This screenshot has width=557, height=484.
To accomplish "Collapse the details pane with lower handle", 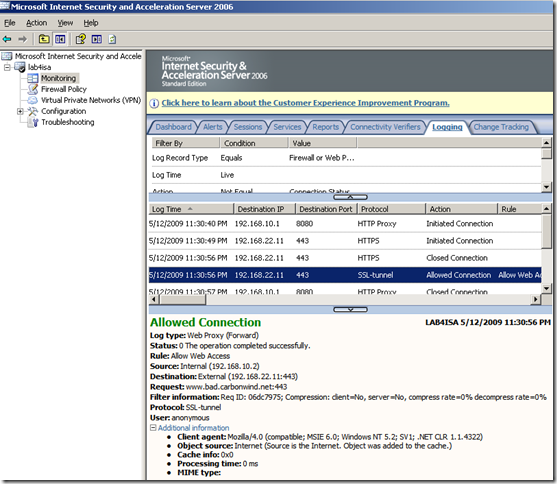I will point(350,310).
